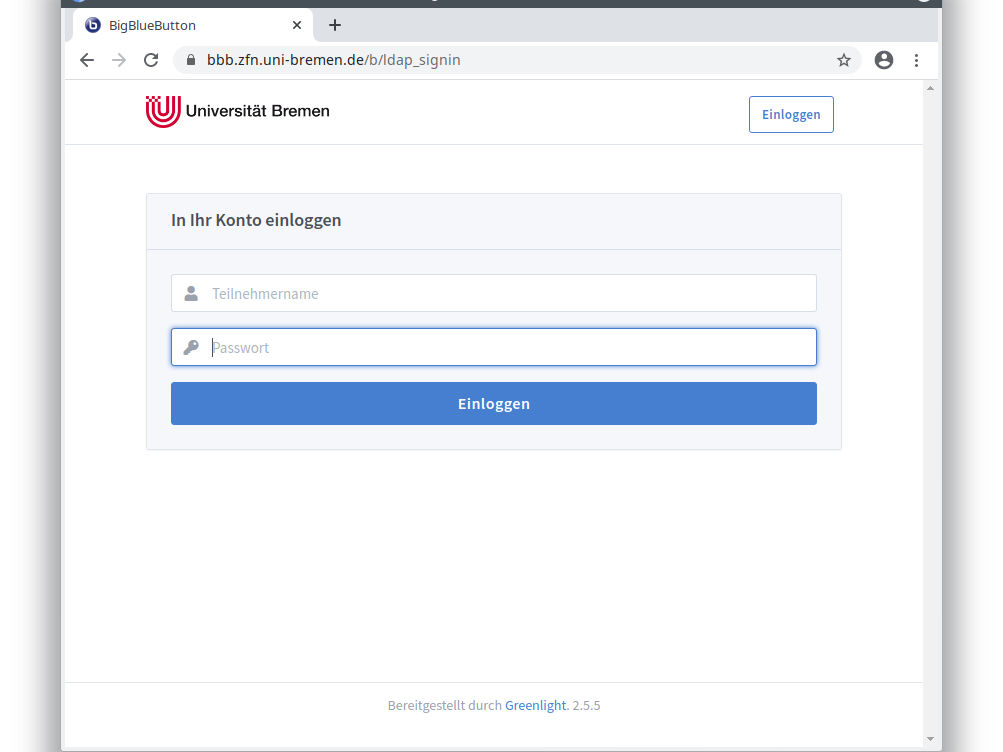Bookmark this page with the star icon
The height and width of the screenshot is (752, 1003).
(843, 60)
